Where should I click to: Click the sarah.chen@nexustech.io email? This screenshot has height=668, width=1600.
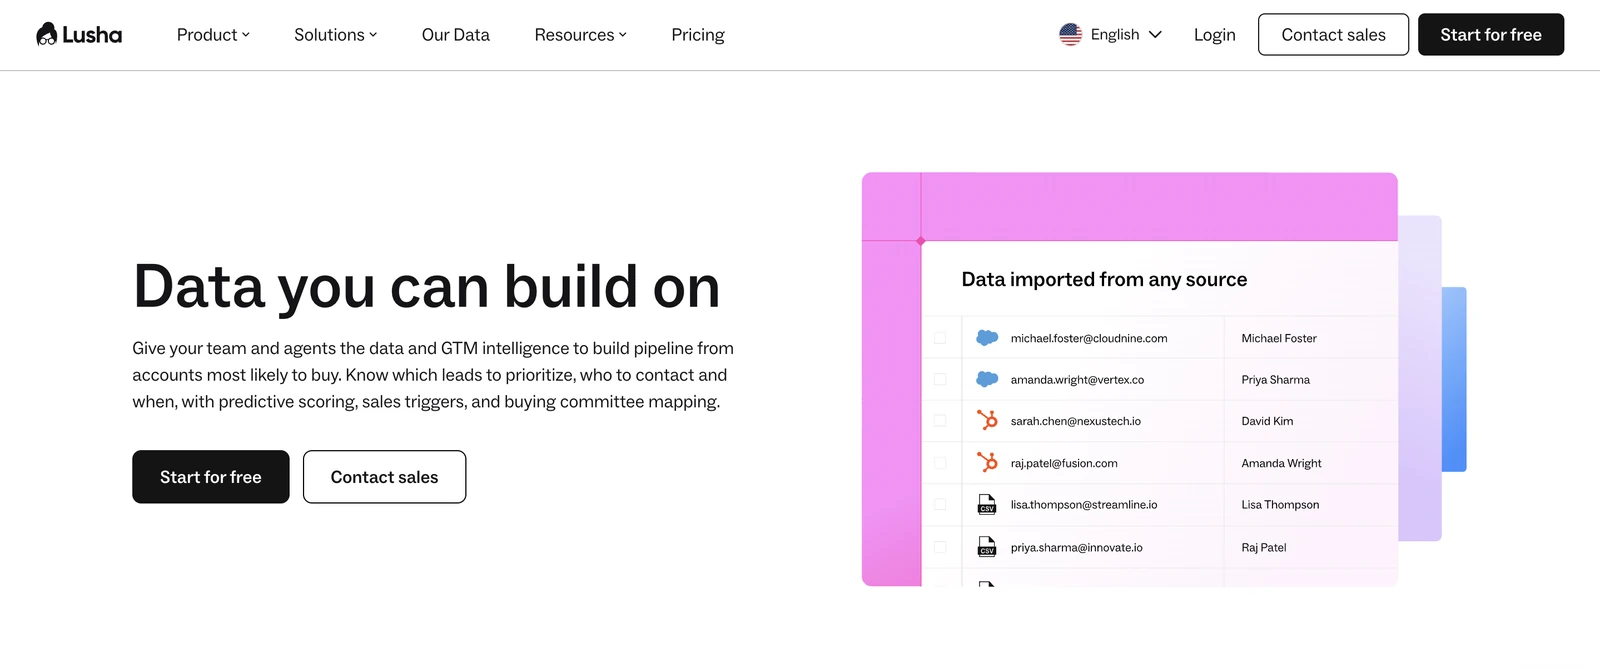[1075, 421]
